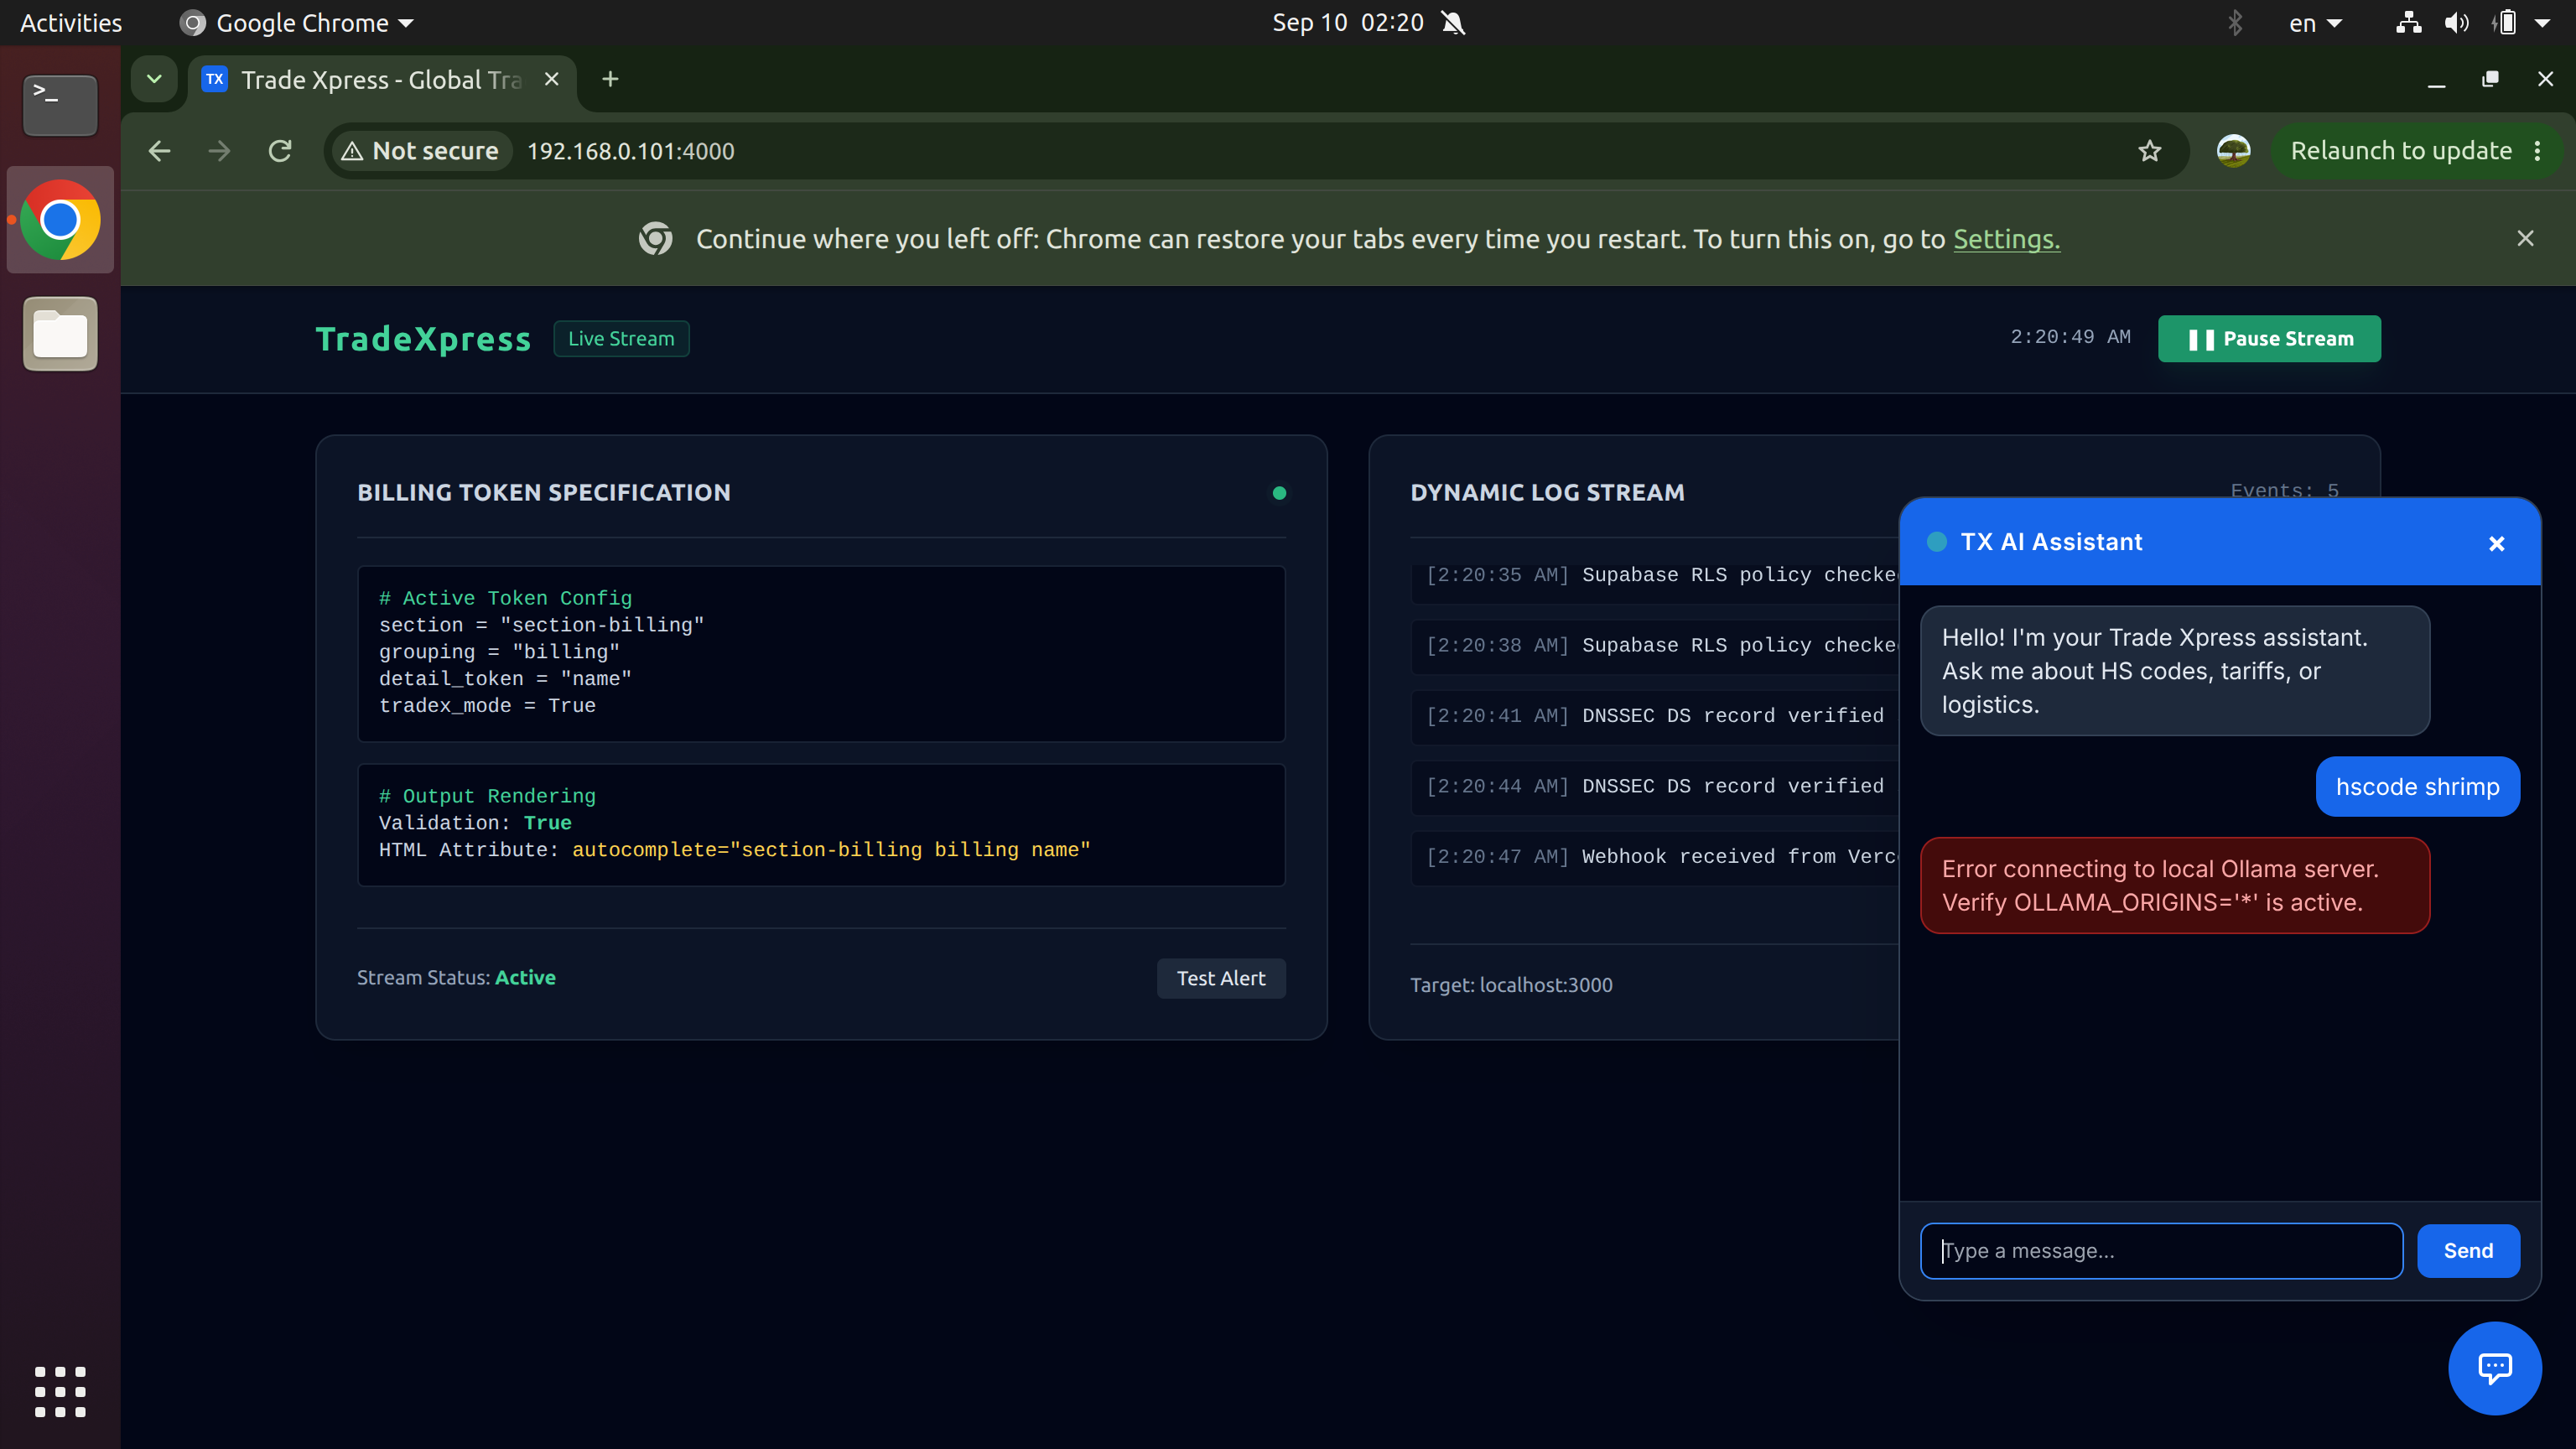Open the en language dropdown
Viewport: 2576px width, 1449px height.
[x=2315, y=22]
